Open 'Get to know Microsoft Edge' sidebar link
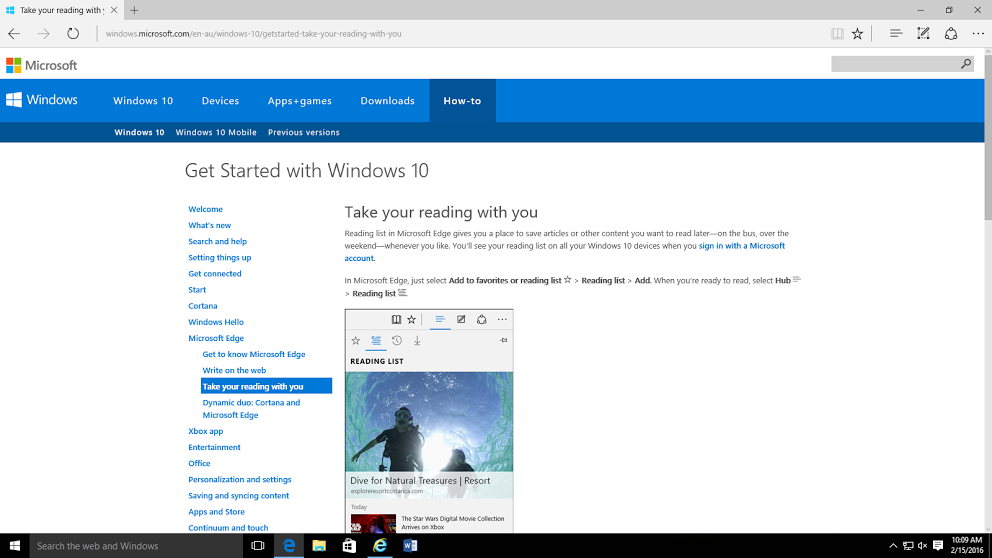The width and height of the screenshot is (992, 558). point(254,354)
